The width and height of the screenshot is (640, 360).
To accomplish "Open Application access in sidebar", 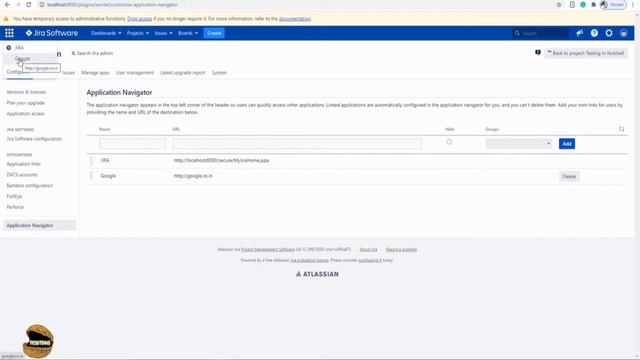I will pyautogui.click(x=25, y=114).
